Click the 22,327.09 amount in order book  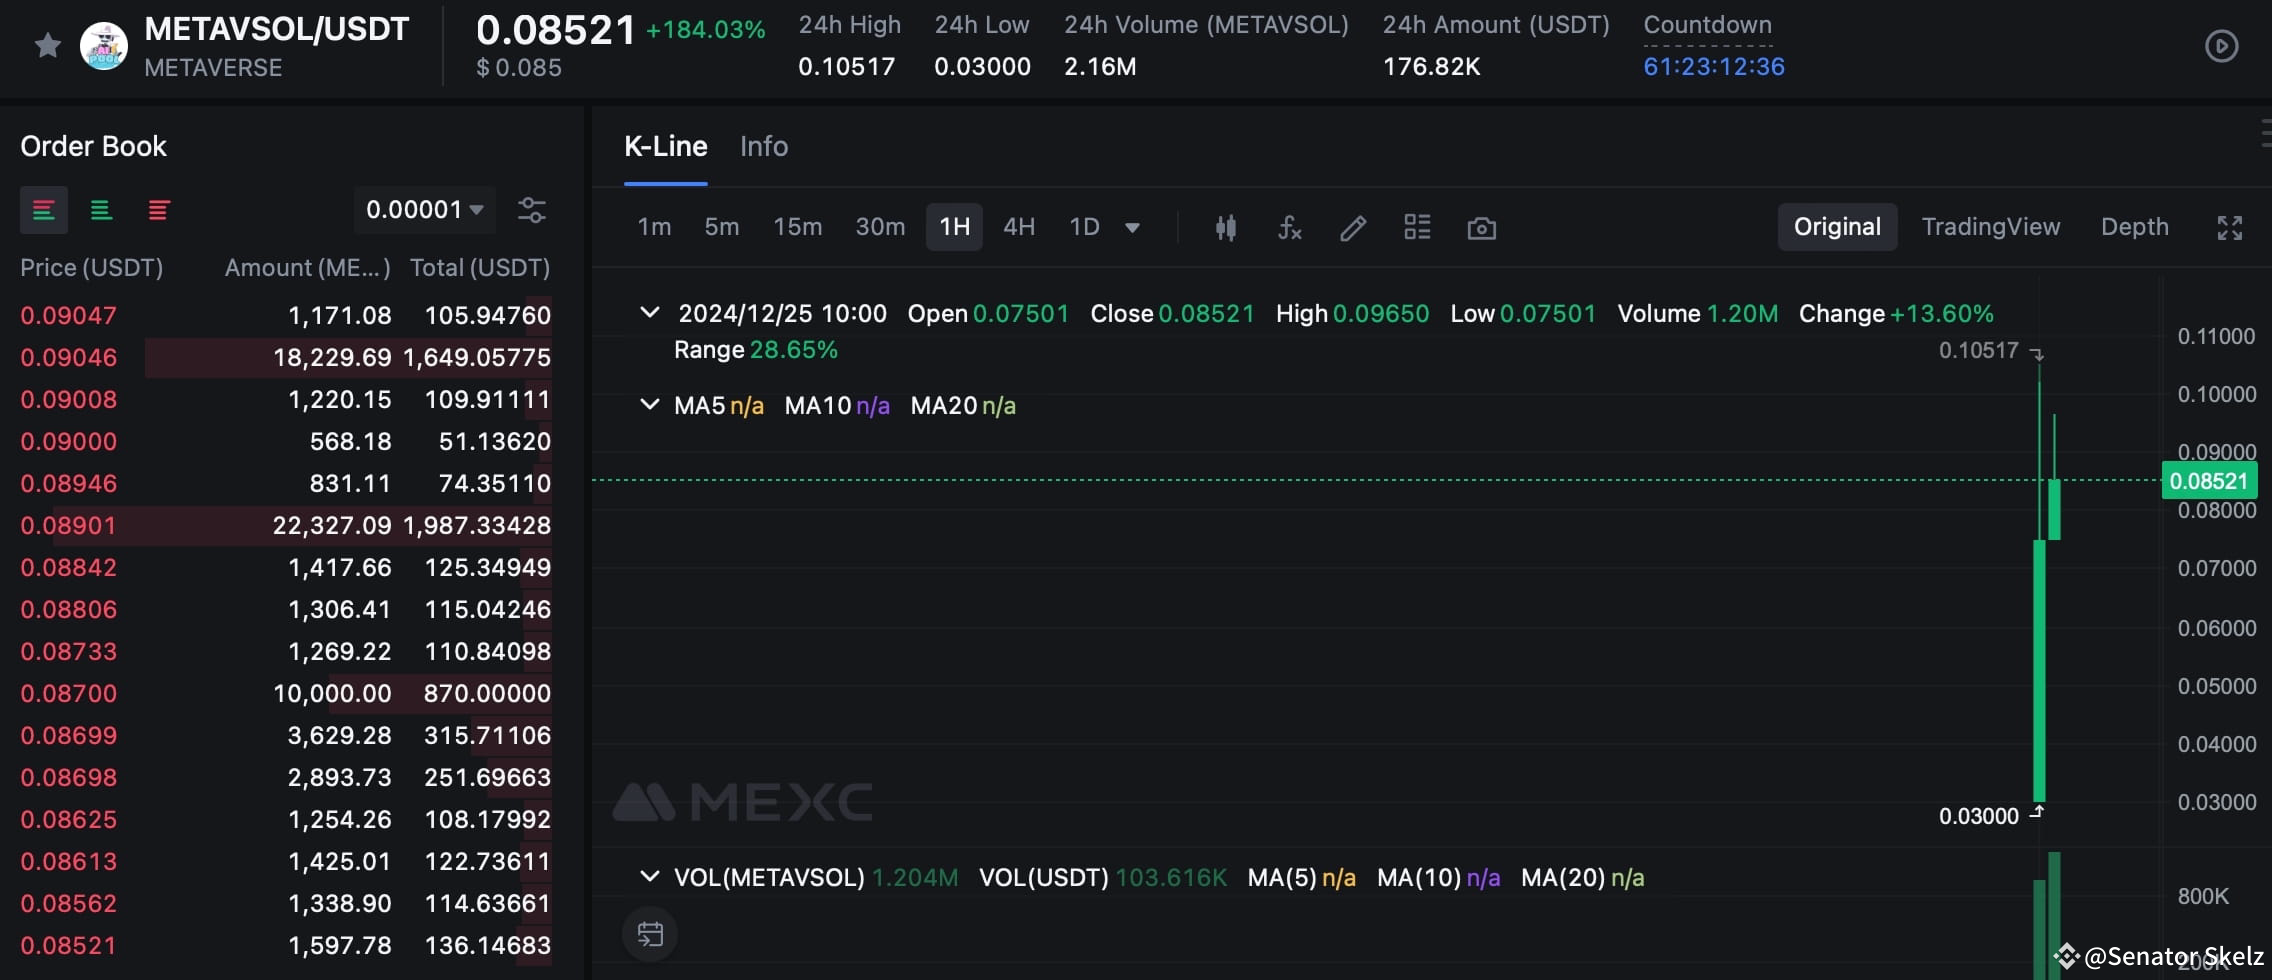pos(332,525)
